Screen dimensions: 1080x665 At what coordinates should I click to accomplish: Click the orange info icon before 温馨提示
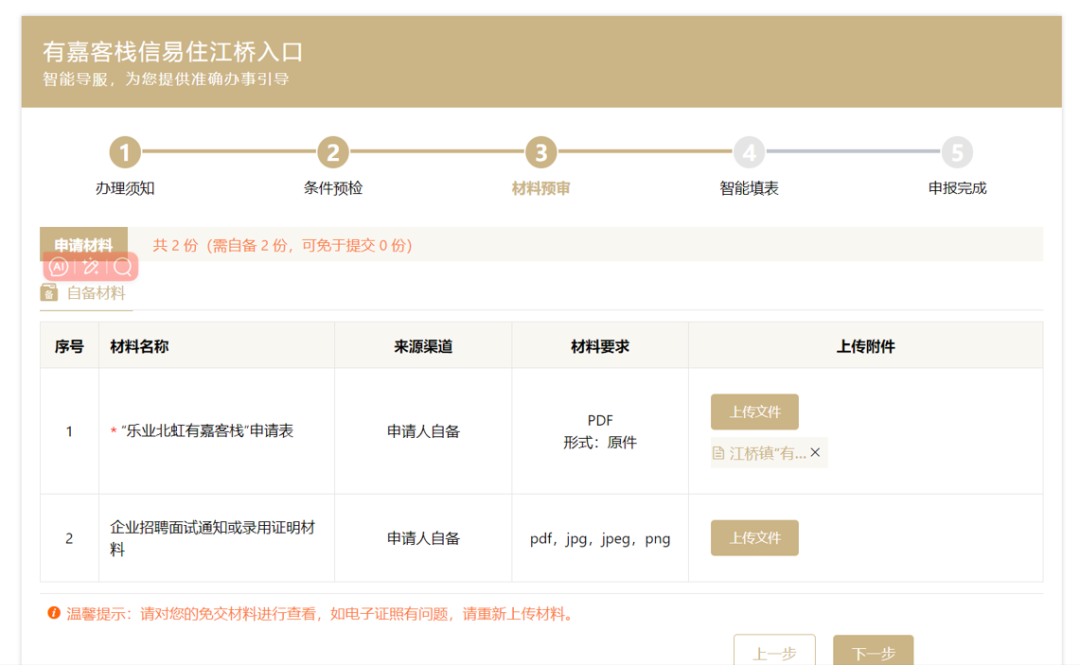click(54, 613)
